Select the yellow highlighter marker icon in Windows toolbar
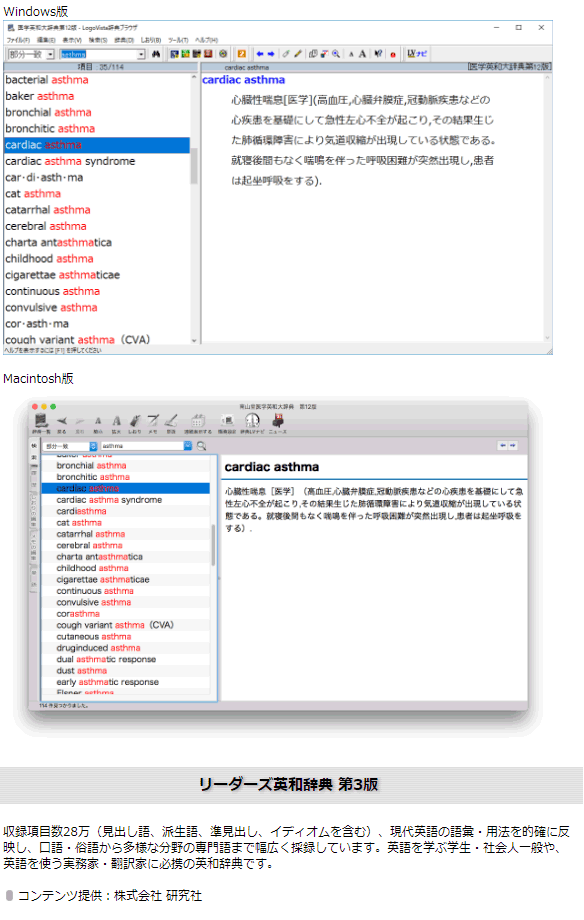This screenshot has height=920, width=584. [298, 54]
